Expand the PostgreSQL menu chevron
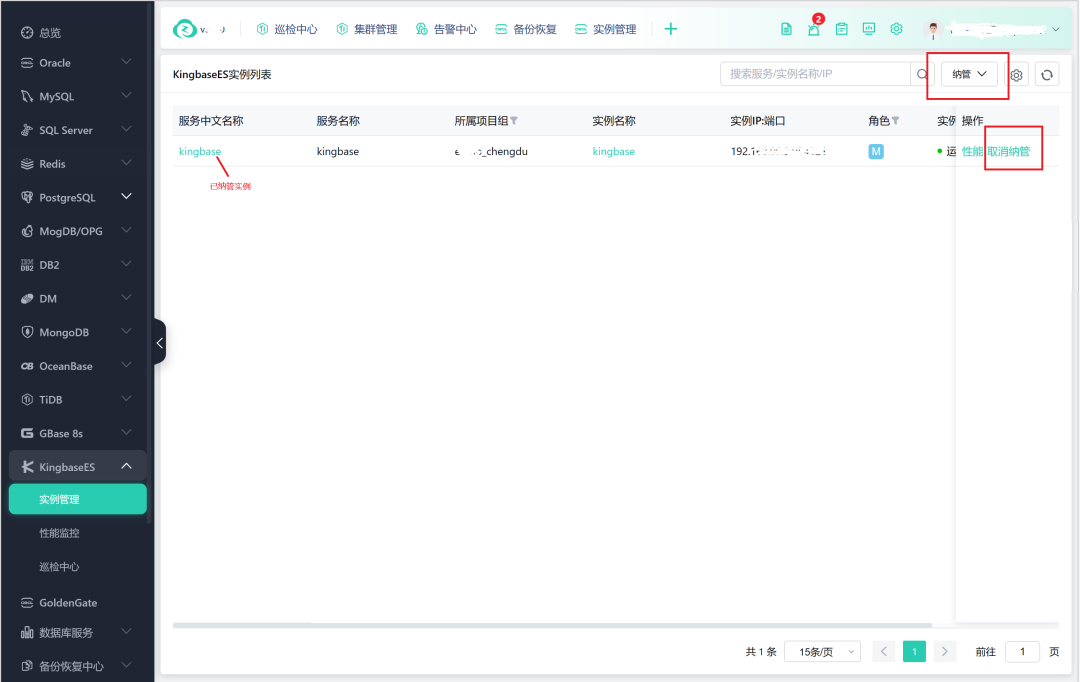The height and width of the screenshot is (682, 1080). [x=127, y=196]
